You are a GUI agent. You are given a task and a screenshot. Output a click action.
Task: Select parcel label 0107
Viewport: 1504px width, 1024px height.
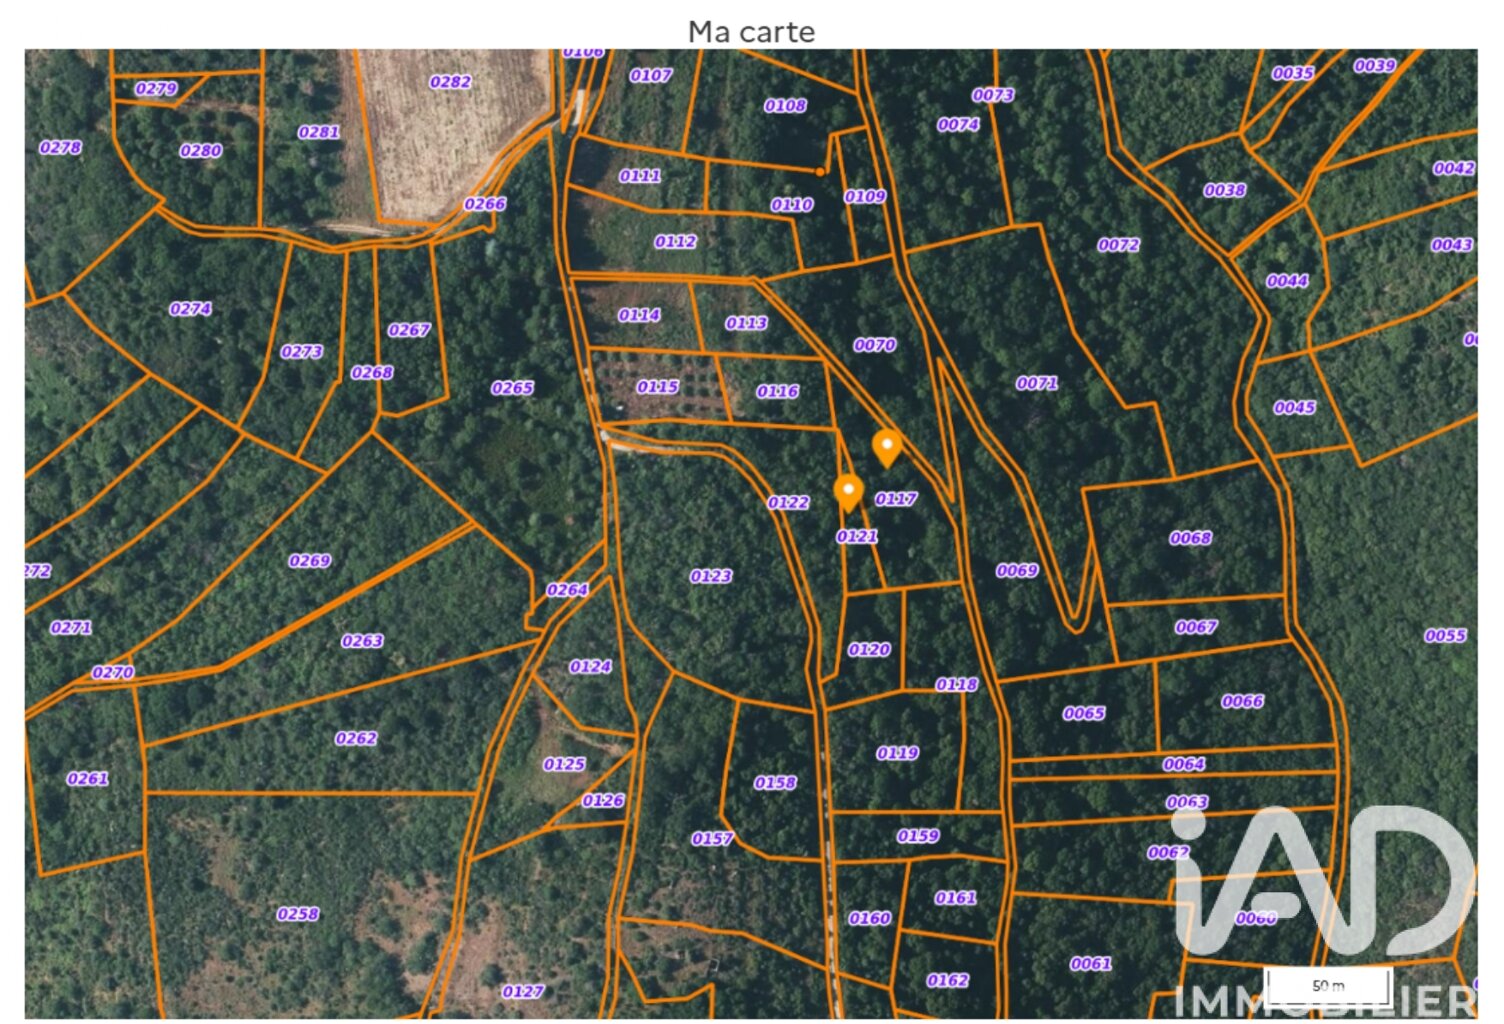pos(651,75)
